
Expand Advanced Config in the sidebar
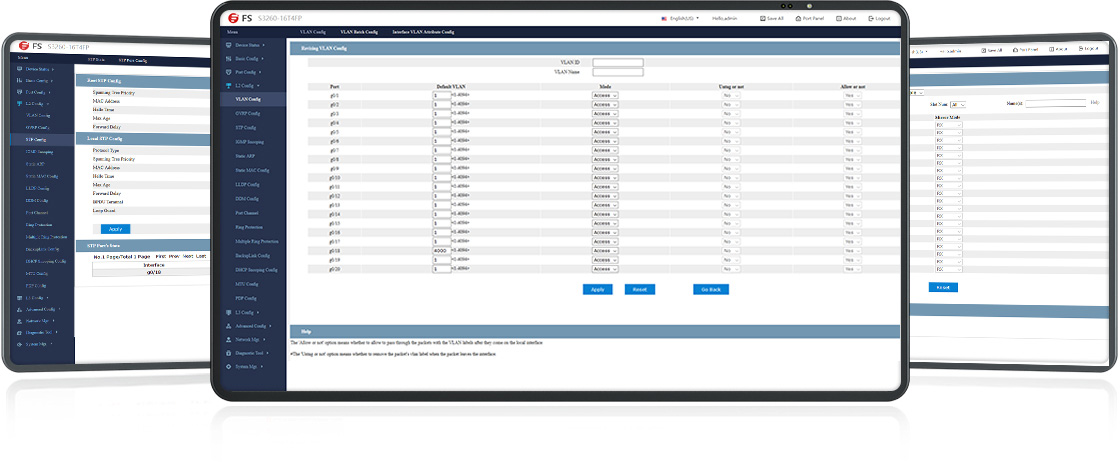pos(250,326)
